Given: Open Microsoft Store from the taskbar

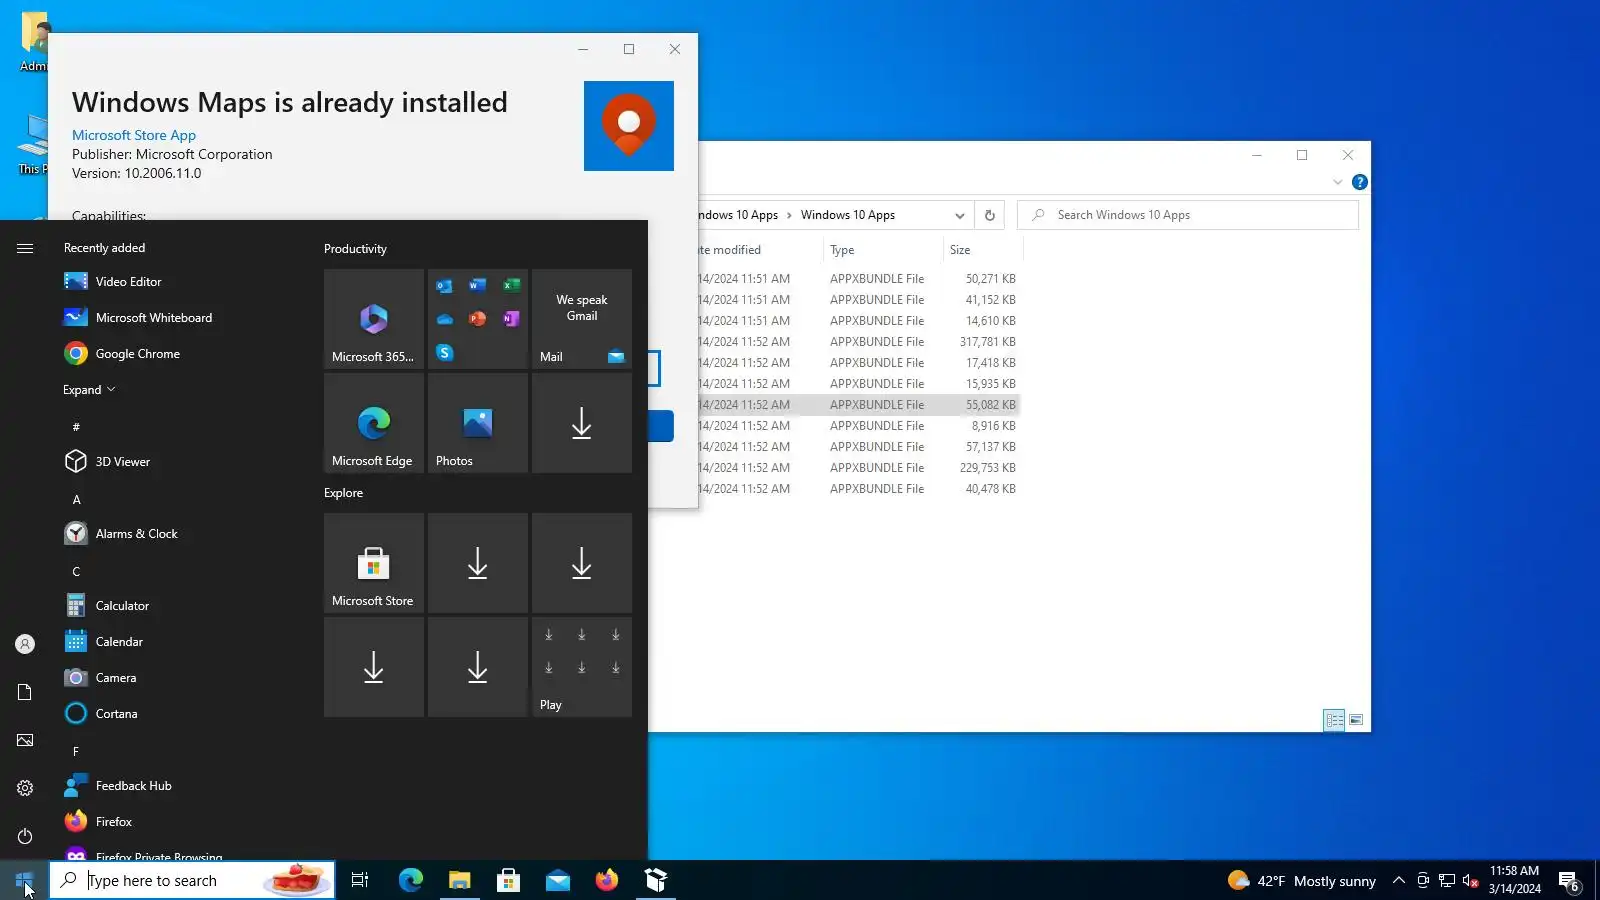Looking at the screenshot, I should point(509,880).
